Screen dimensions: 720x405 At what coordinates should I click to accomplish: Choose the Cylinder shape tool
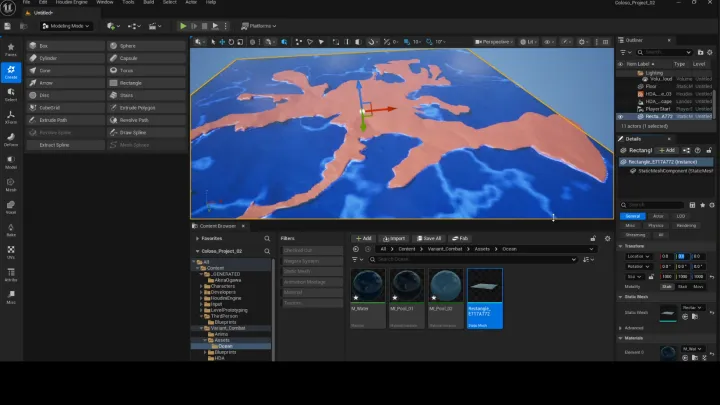tap(66, 58)
